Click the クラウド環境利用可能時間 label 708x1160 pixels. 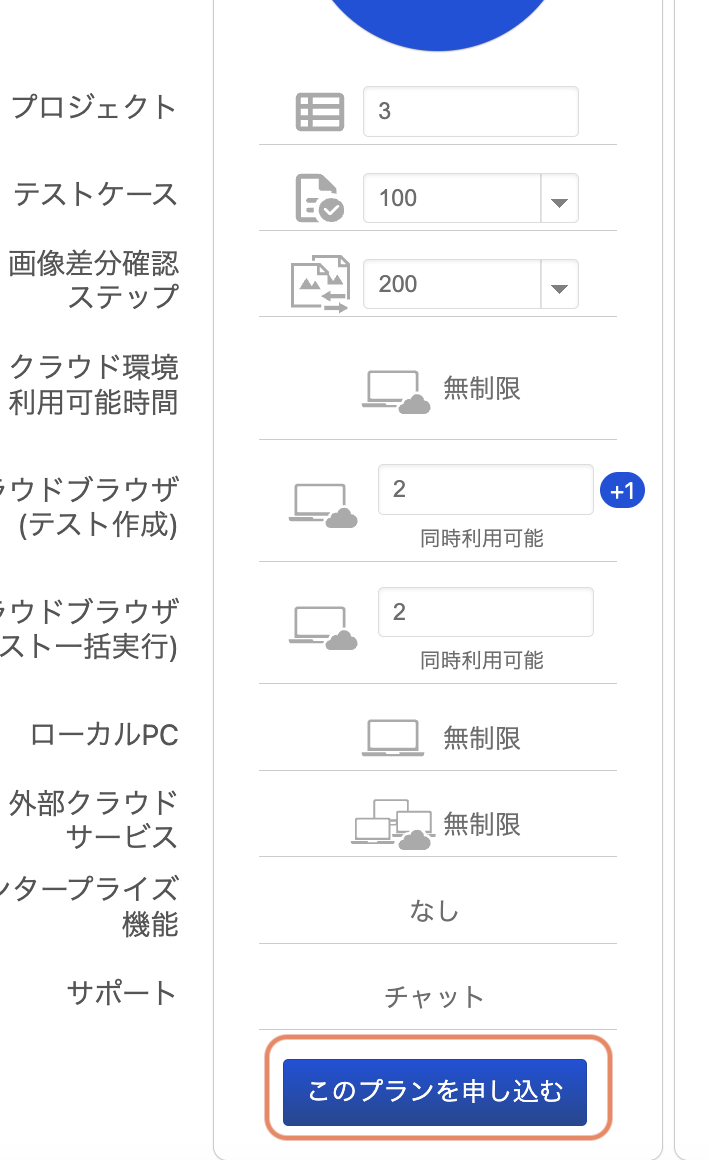click(93, 385)
